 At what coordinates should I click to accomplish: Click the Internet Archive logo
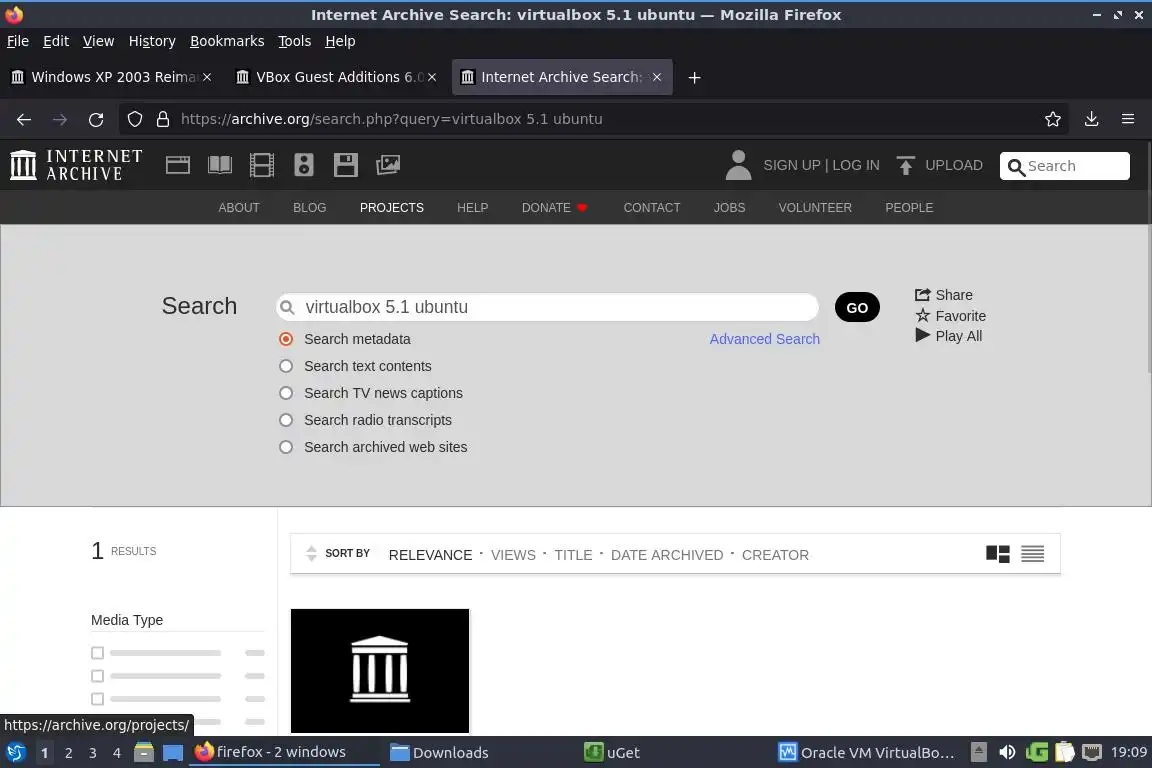76,165
